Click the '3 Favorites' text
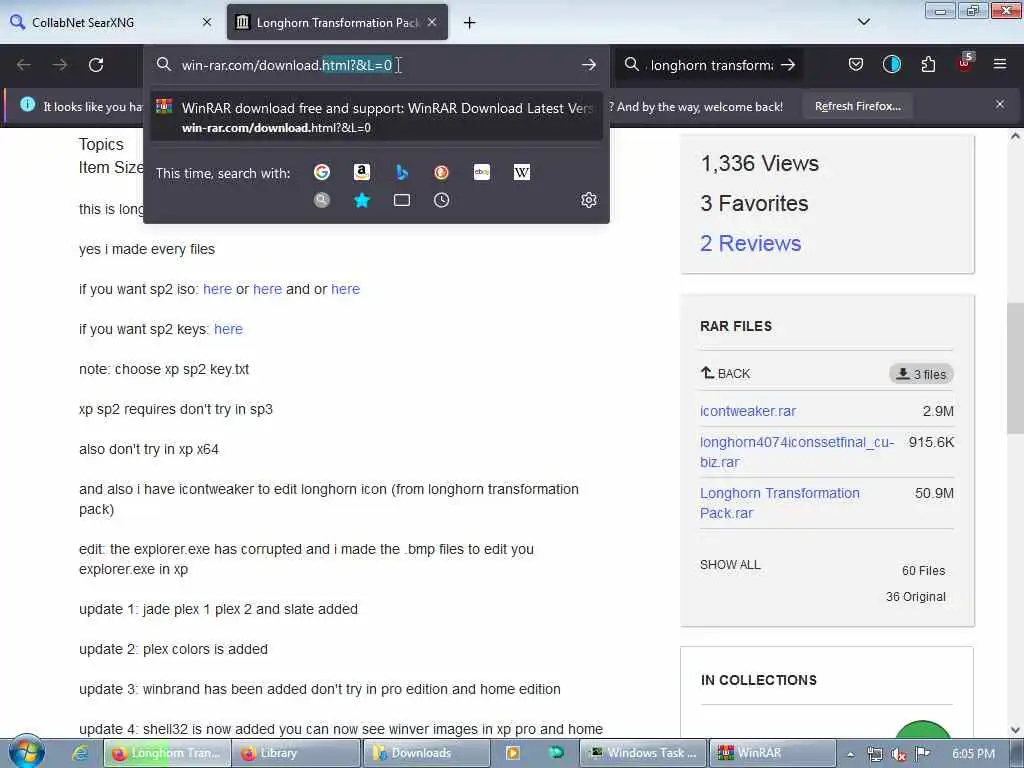 pyautogui.click(x=754, y=203)
